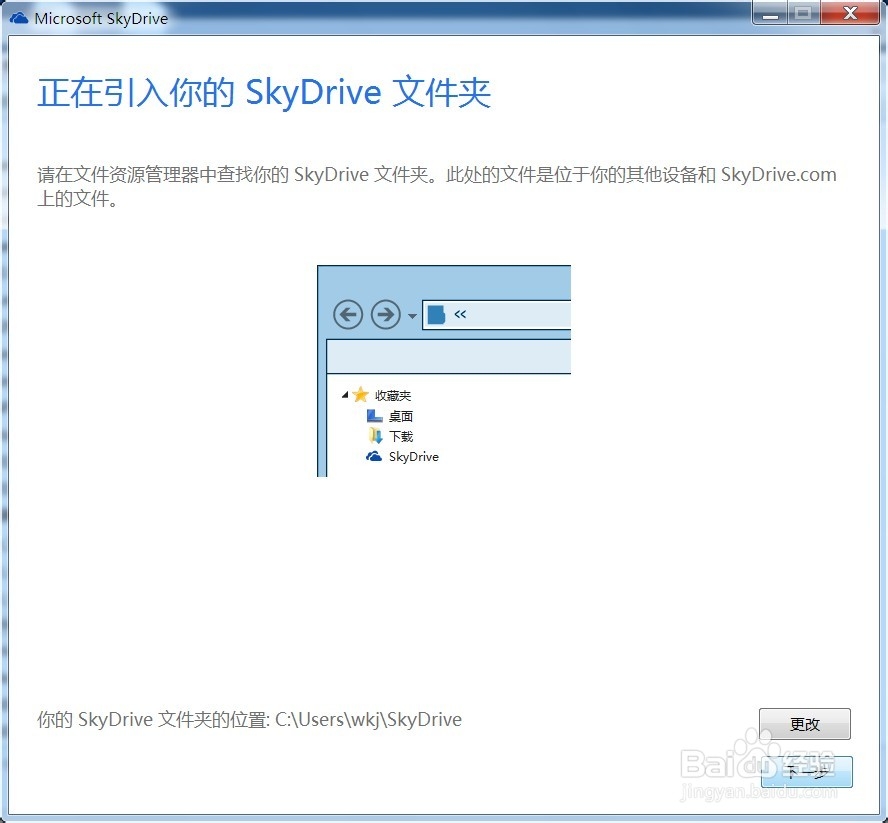Screen dimensions: 888x823
Task: Click the 更改 button to change folder location
Action: pos(804,723)
